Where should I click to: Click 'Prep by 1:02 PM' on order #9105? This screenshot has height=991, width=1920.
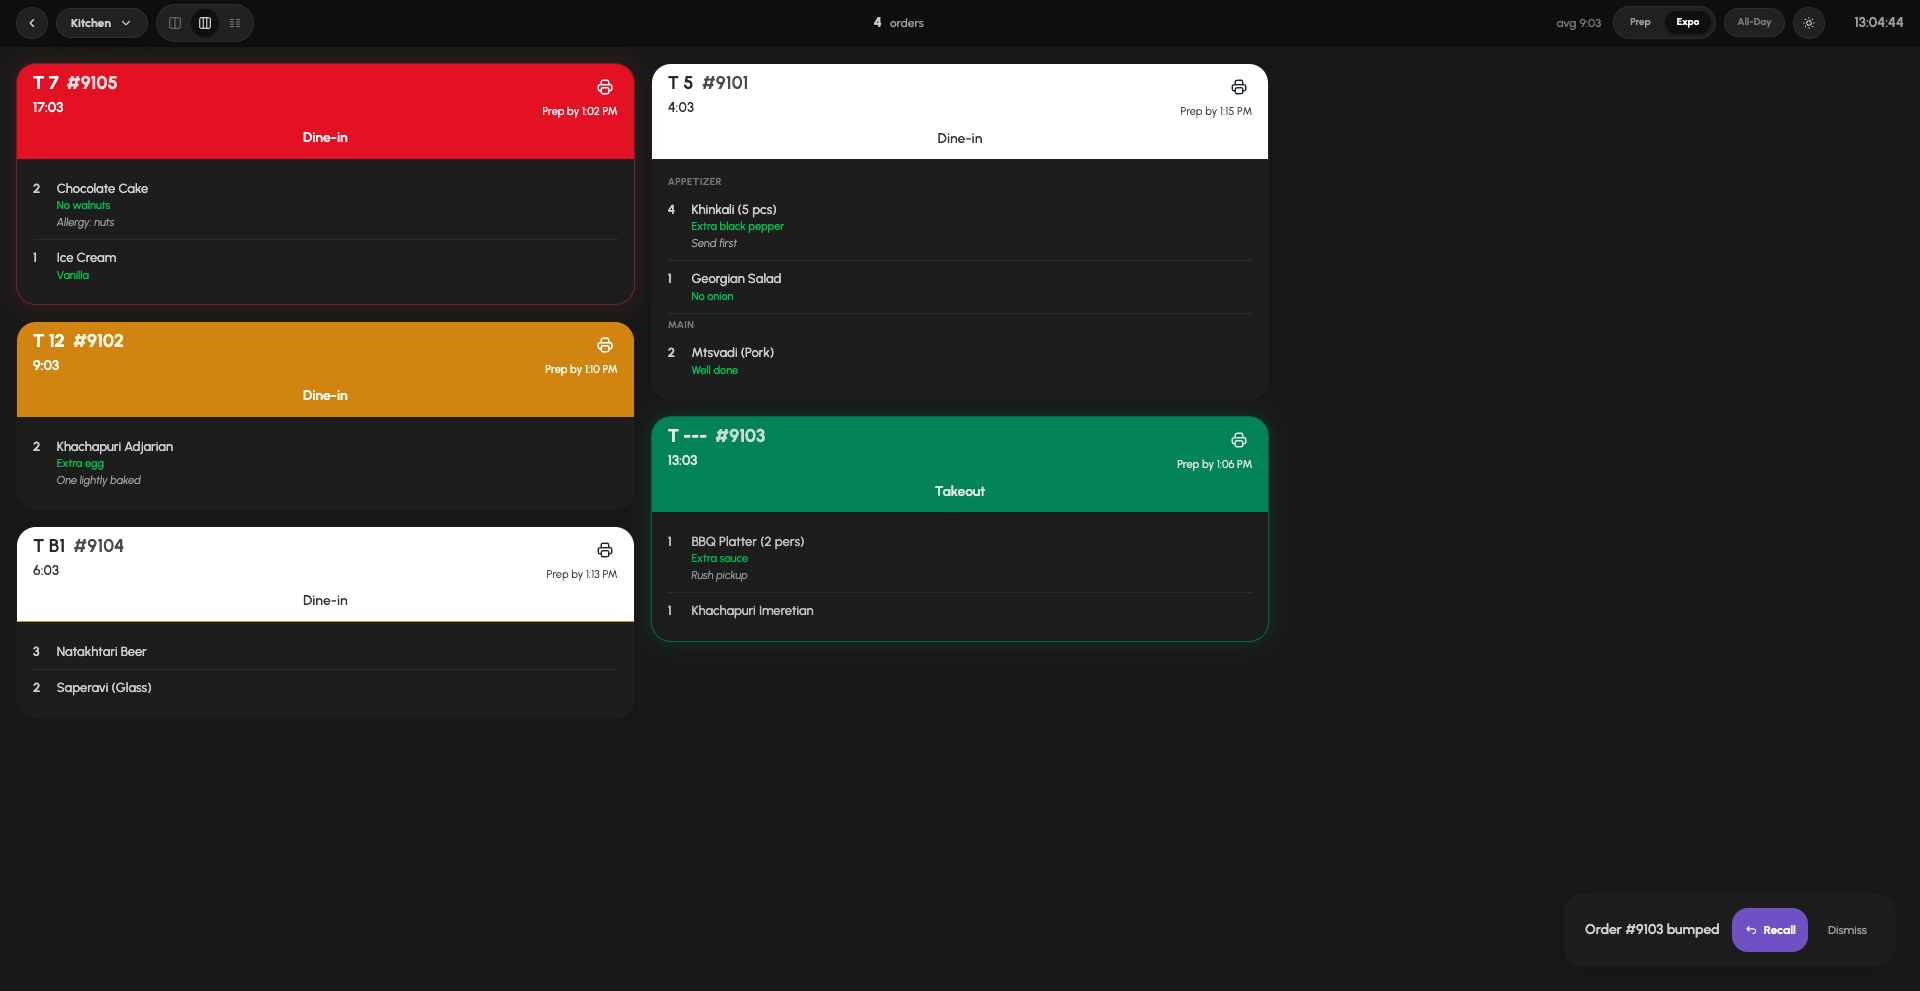(x=580, y=112)
